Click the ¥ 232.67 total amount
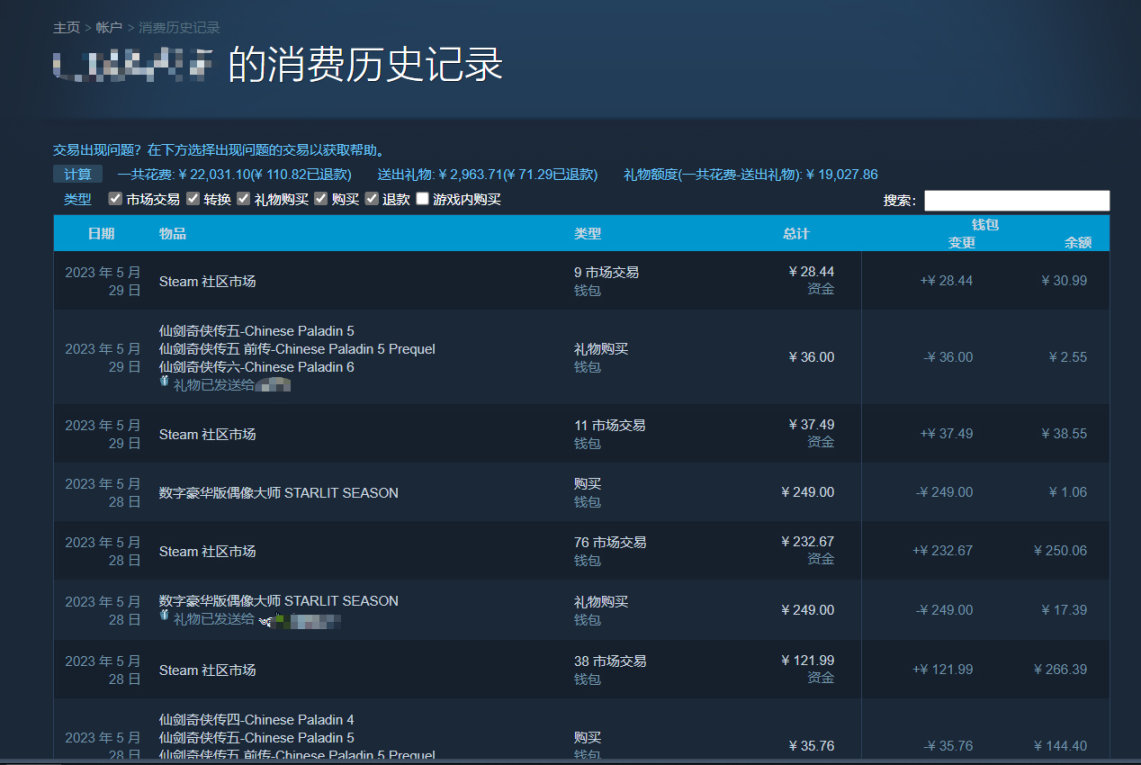1141x765 pixels. pos(807,542)
